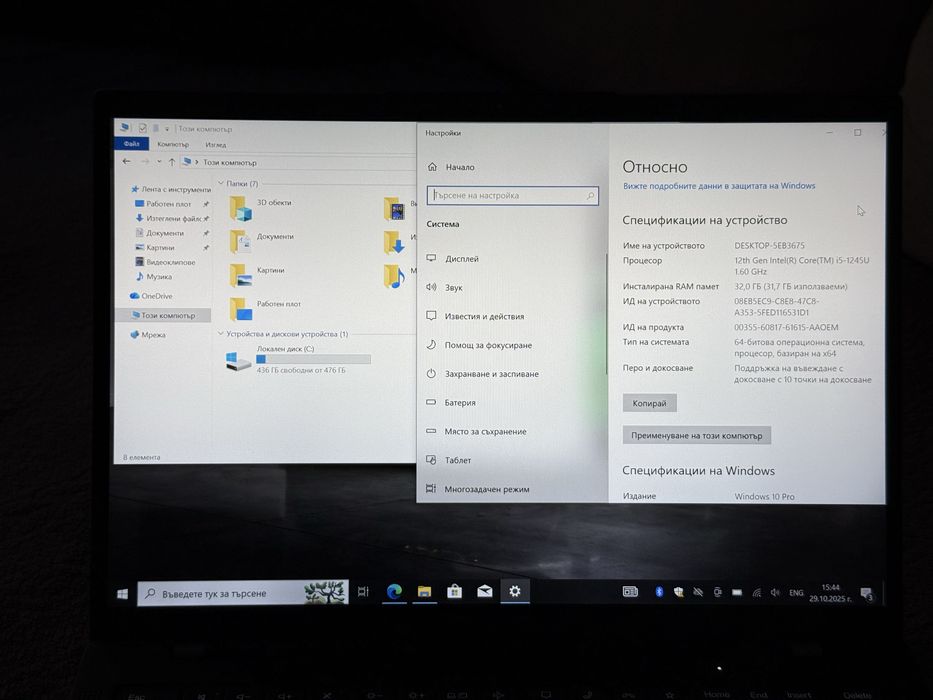Open Microsoft Store from the taskbar
Viewport: 933px width, 700px height.
(455, 591)
